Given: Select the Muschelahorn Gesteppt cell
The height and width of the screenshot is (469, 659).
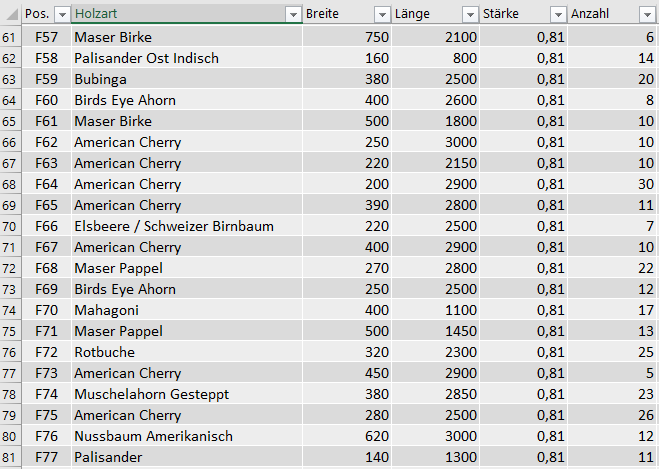Looking at the screenshot, I should [x=187, y=394].
